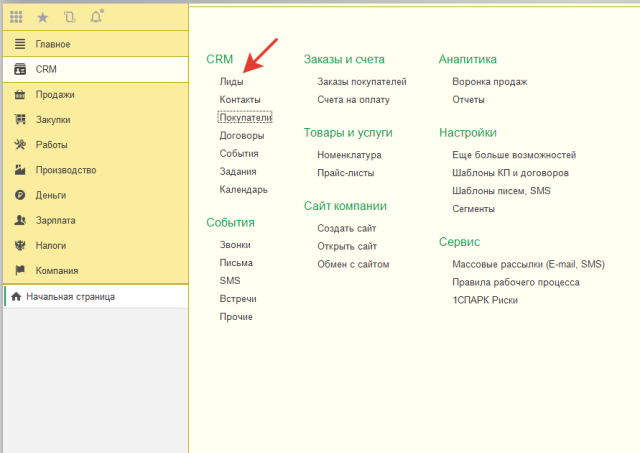Screen dimensions: 640x453
Task: Select the CRM section in sidebar
Action: tap(96, 69)
